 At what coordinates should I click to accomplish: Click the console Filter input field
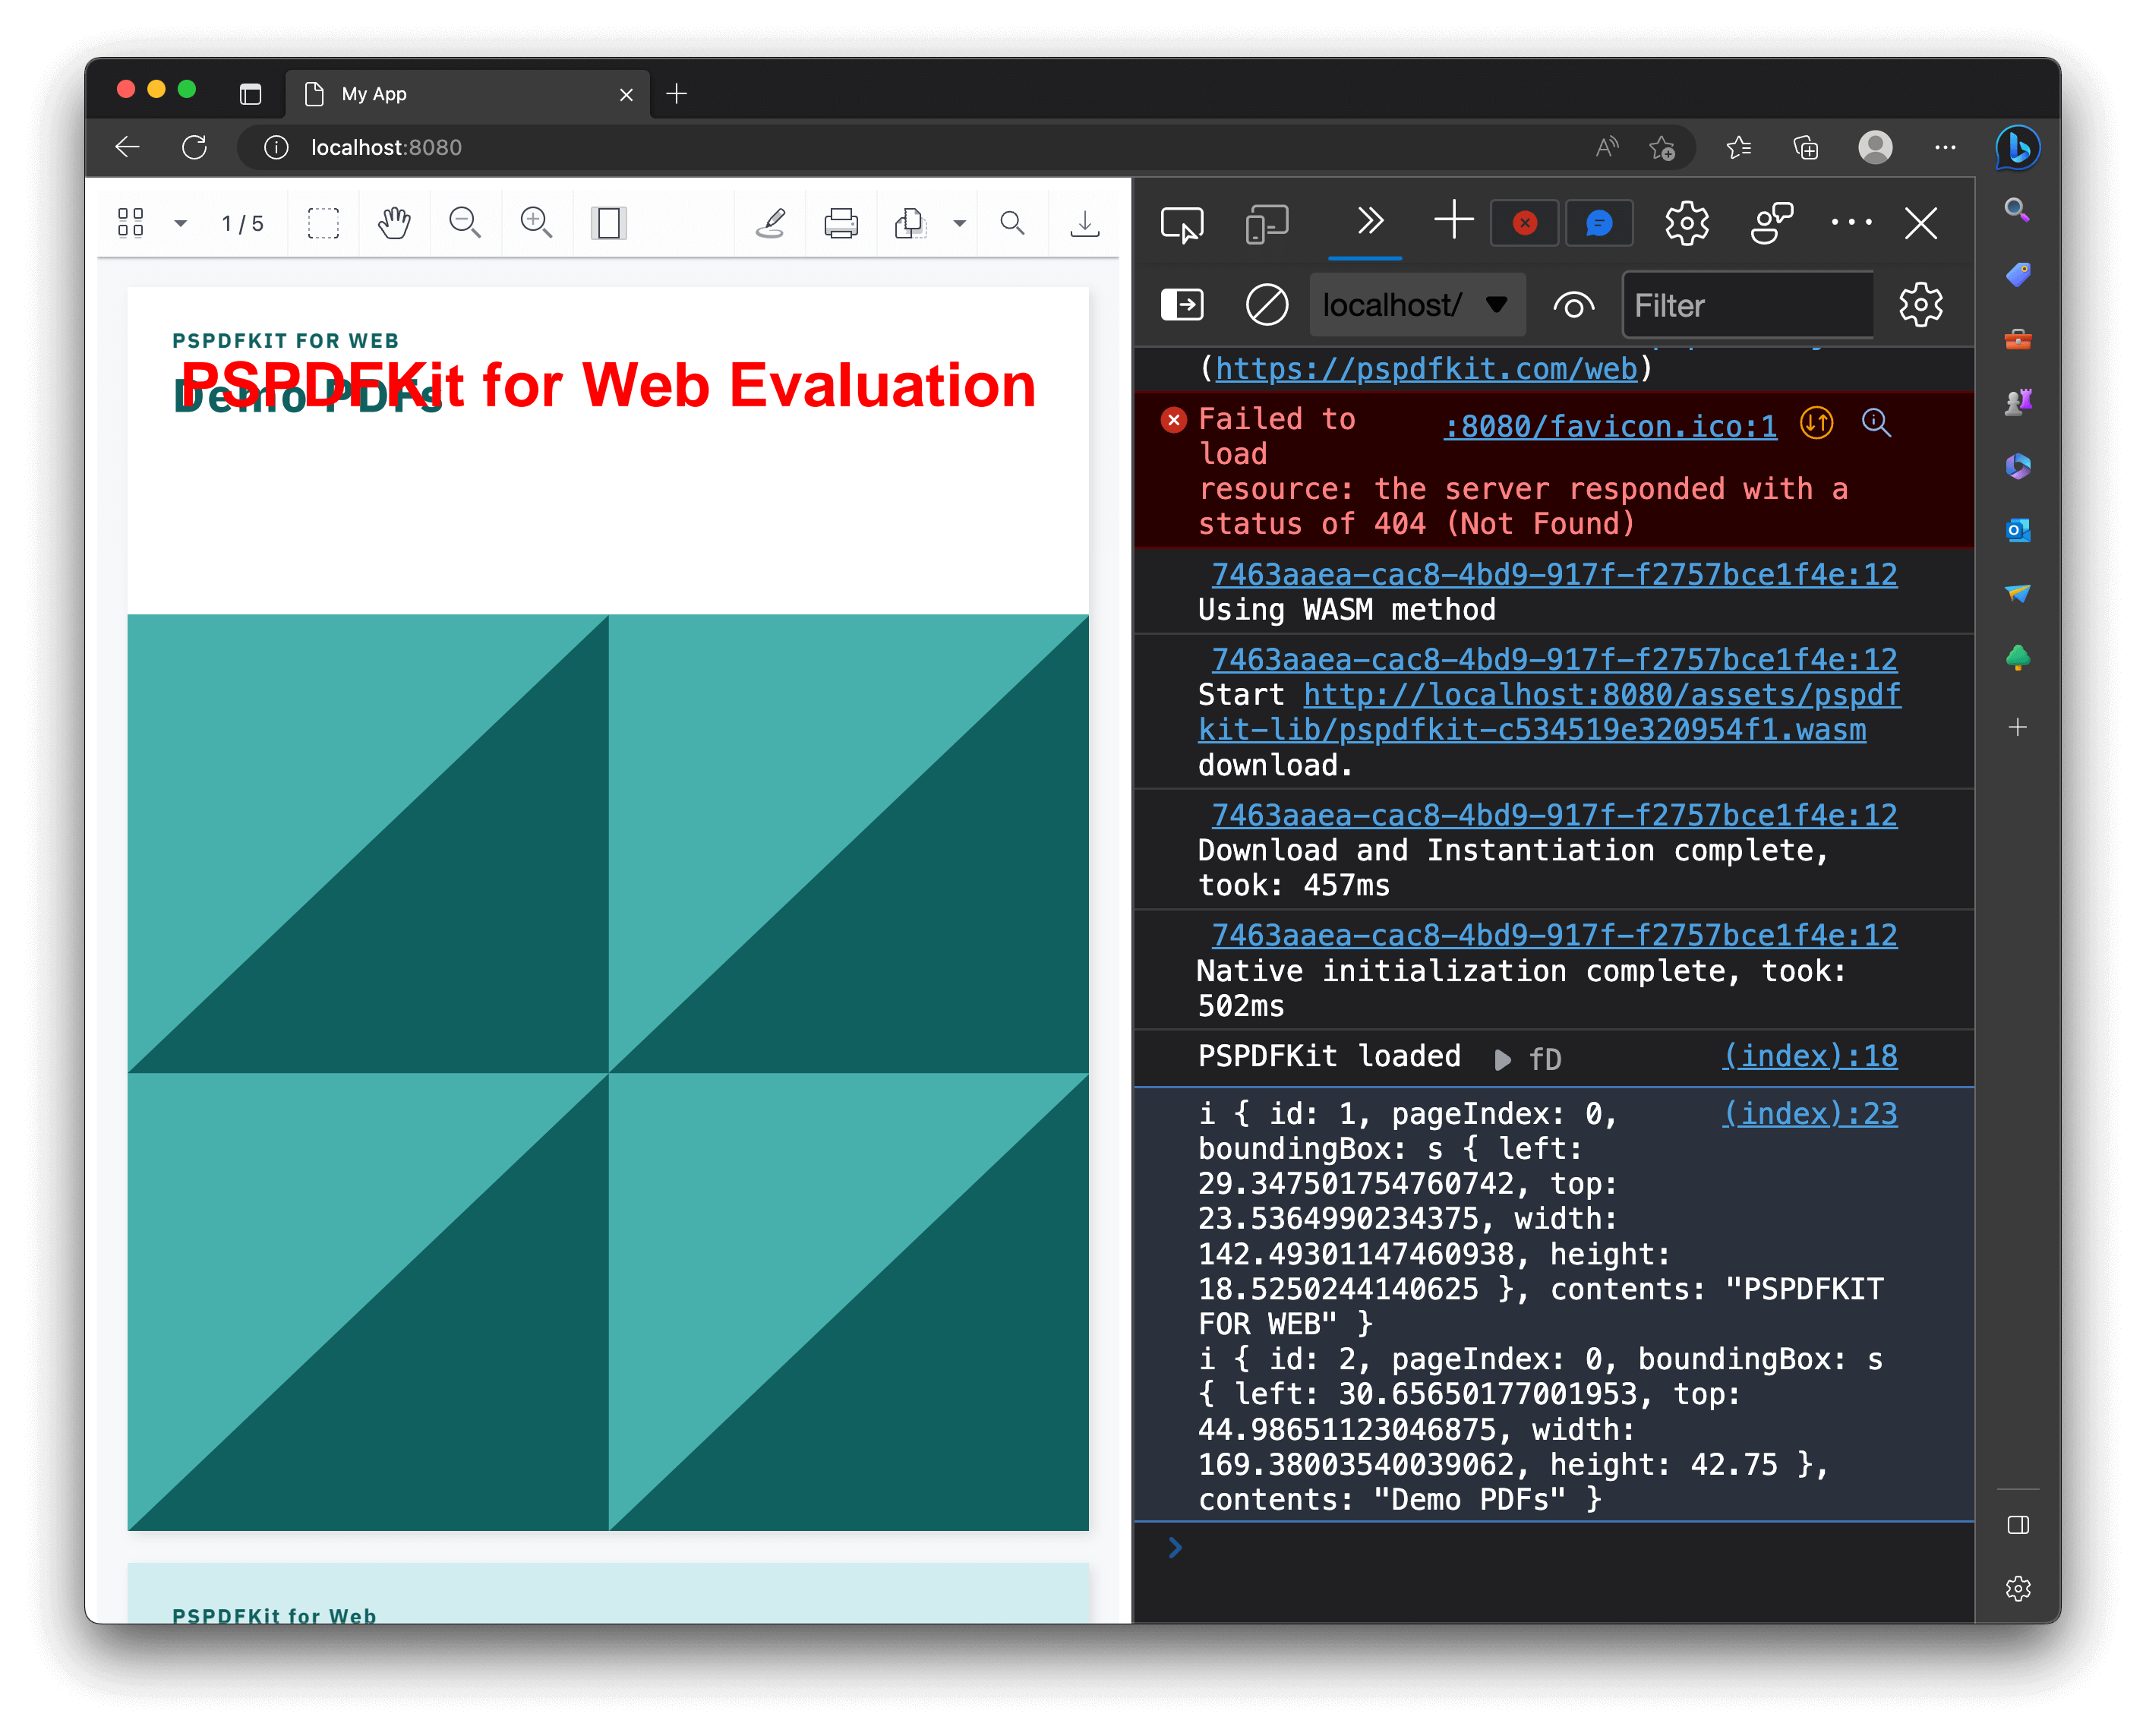coord(1746,304)
